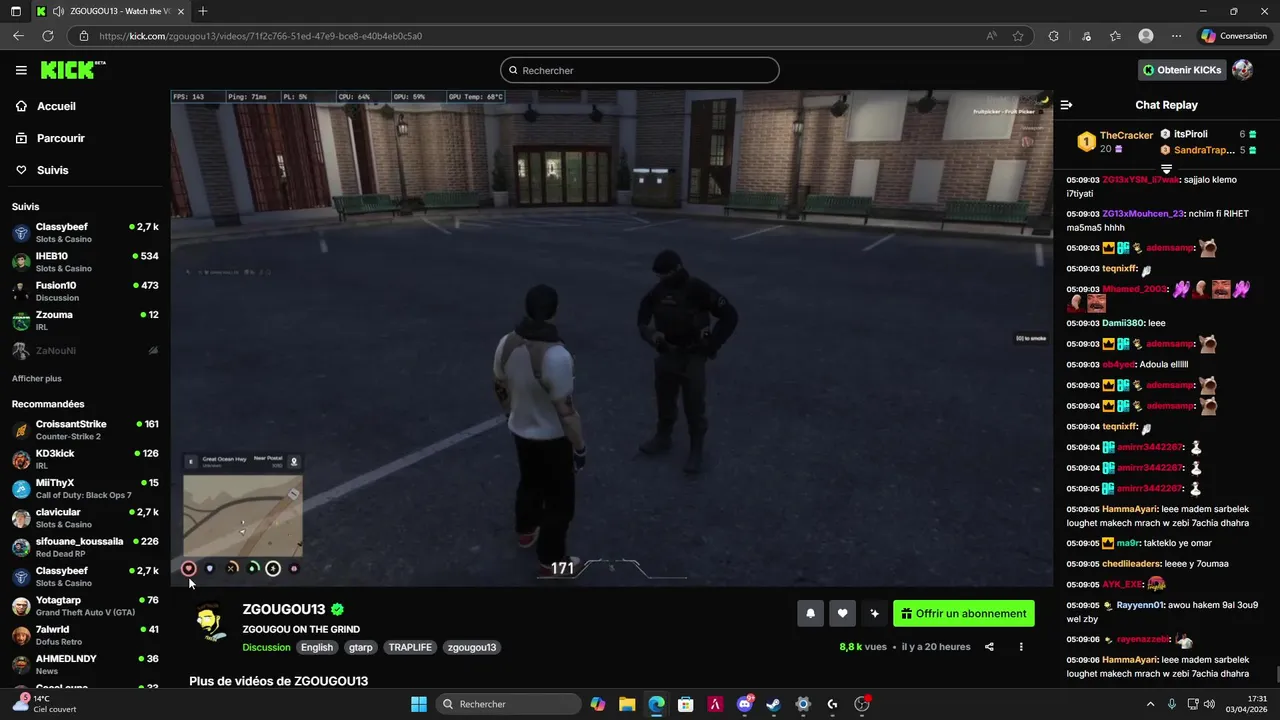Collapse the Chat Replay panel
Viewport: 1280px width, 720px height.
point(1066,105)
